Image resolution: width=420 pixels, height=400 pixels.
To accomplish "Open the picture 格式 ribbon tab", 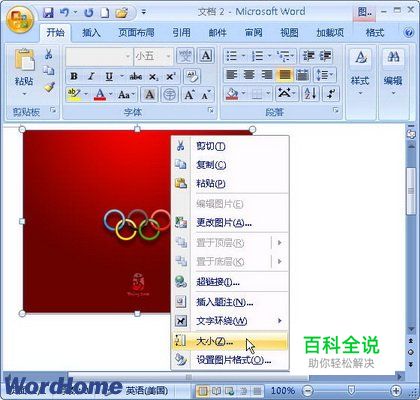I will tap(375, 33).
